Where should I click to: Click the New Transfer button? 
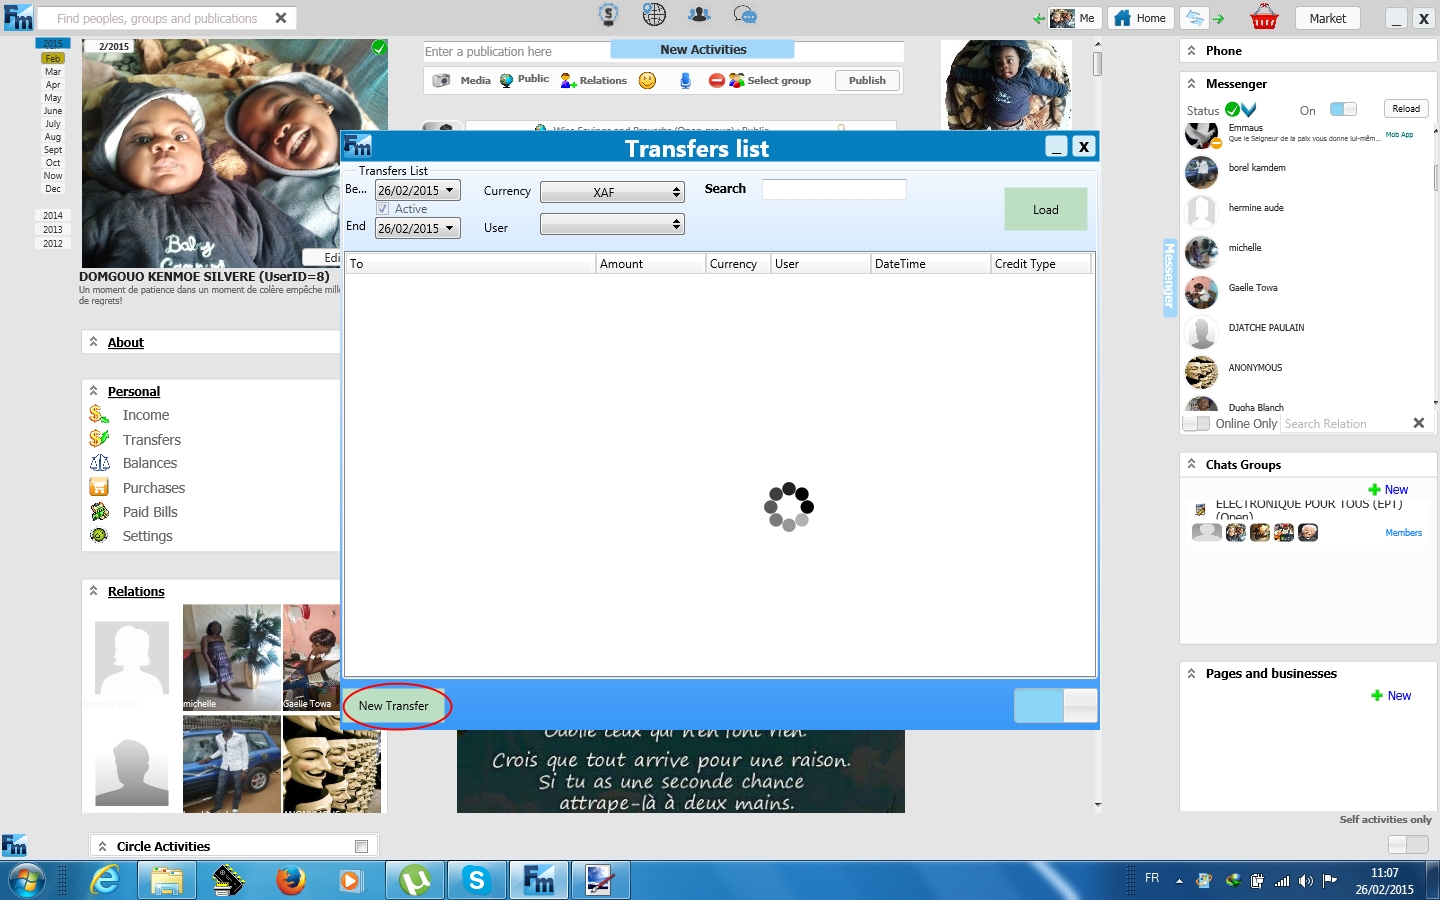click(x=394, y=706)
